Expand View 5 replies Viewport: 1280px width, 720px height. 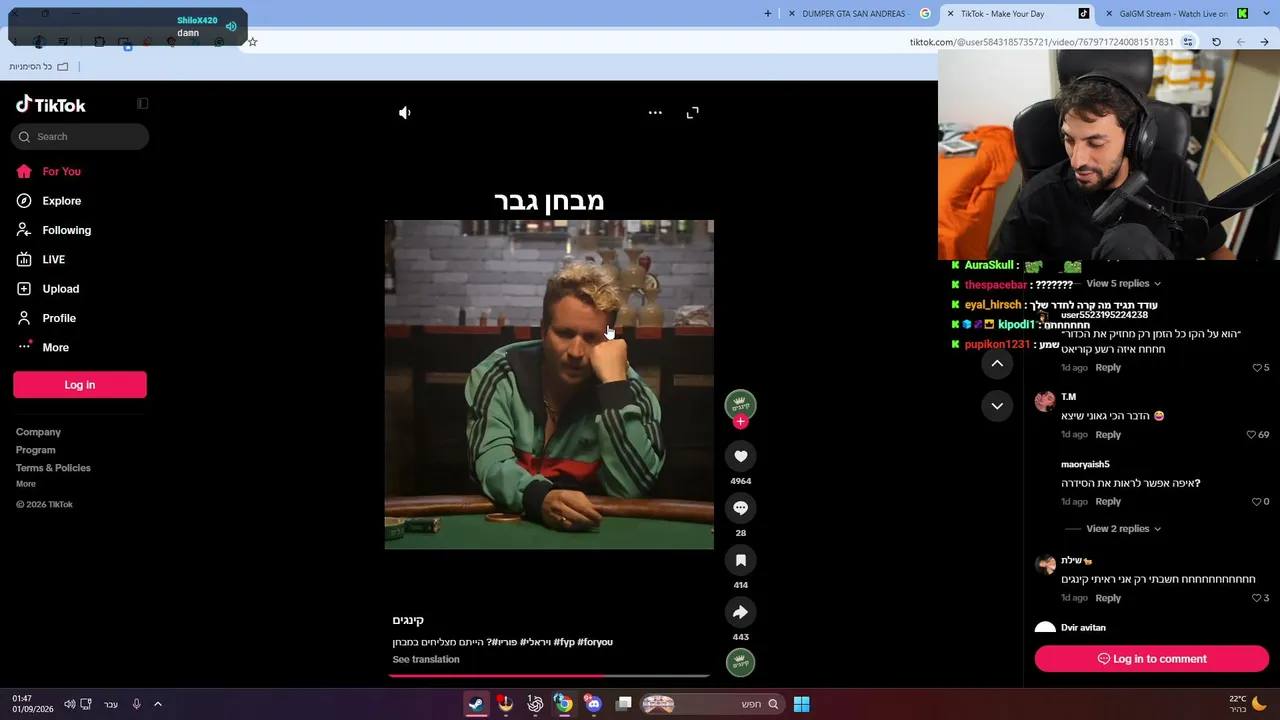[x=1123, y=284]
